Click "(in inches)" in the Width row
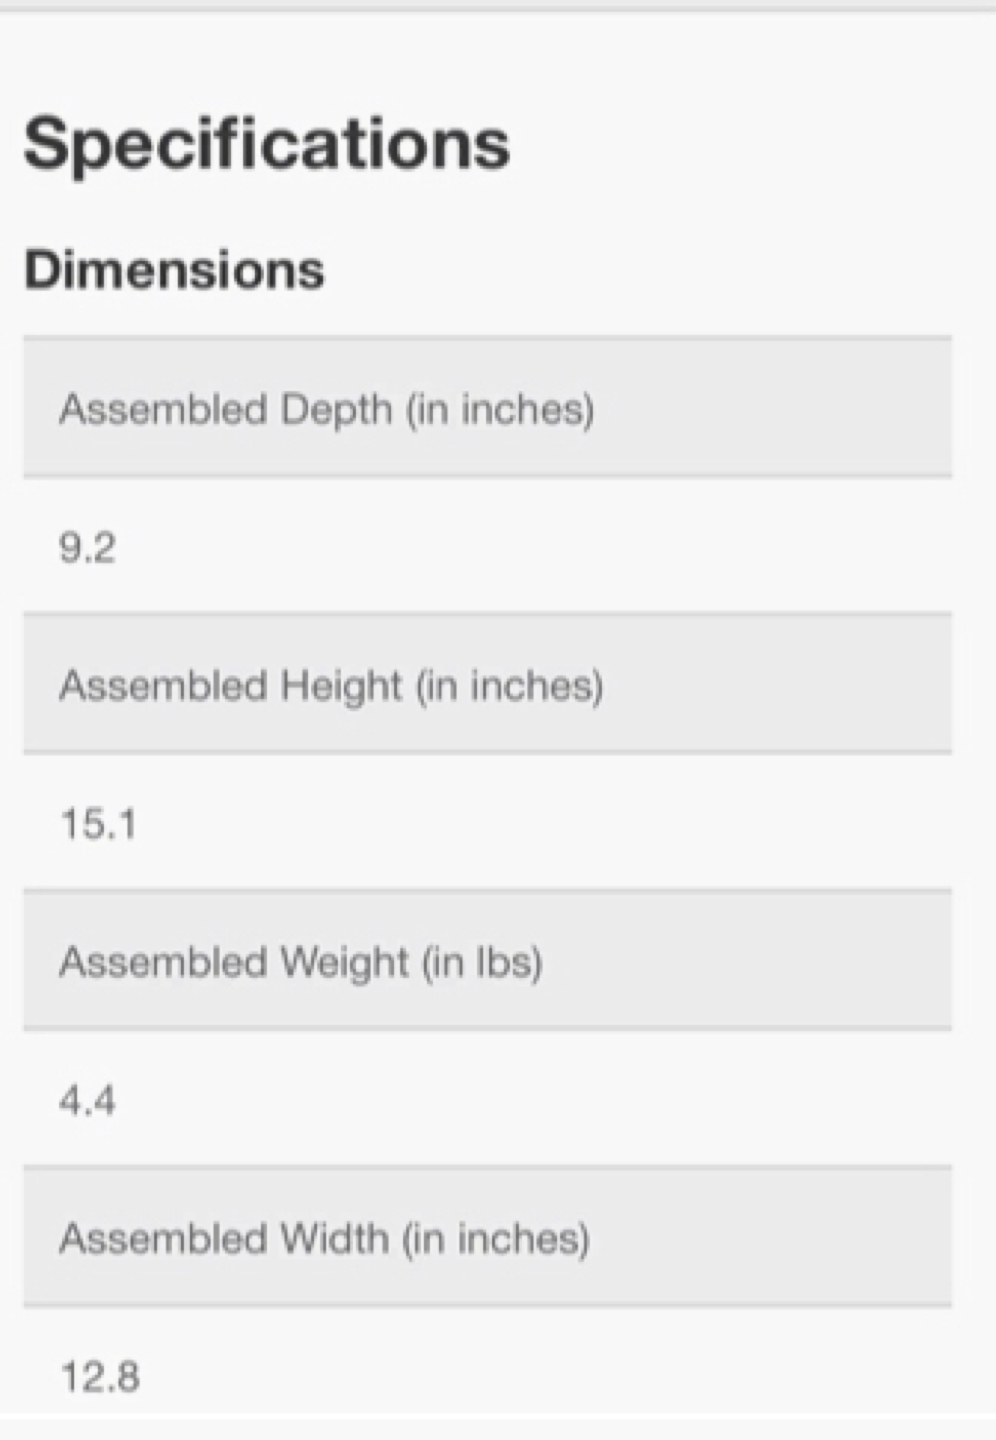Viewport: 996px width, 1440px height. (496, 1240)
